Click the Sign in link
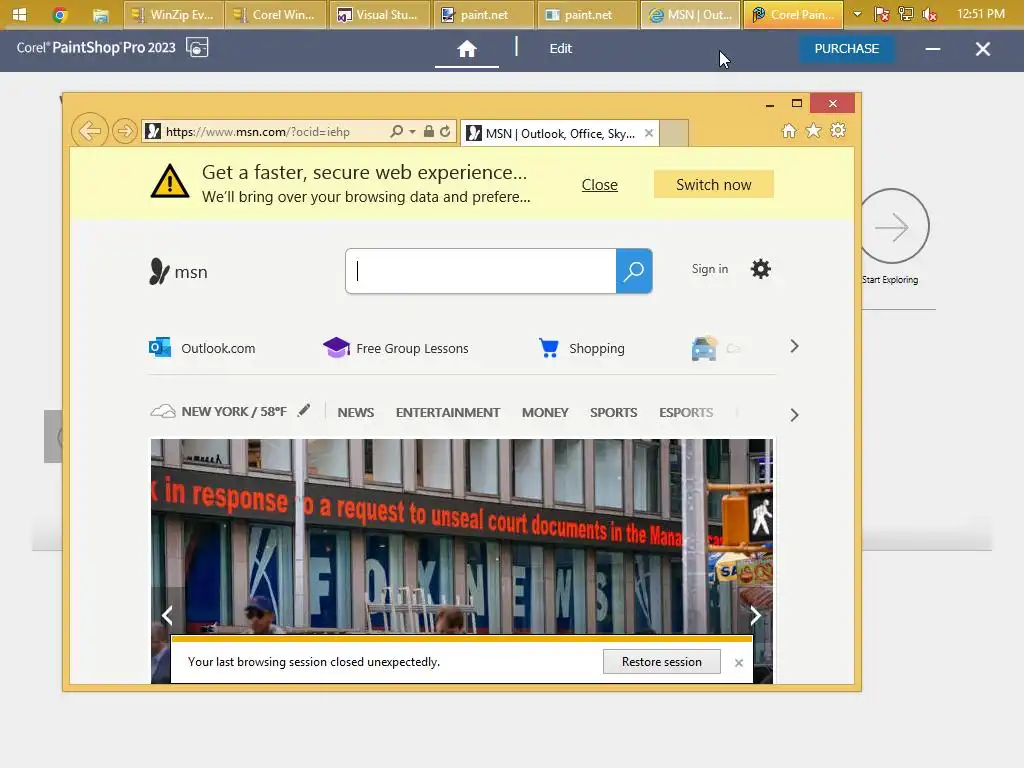The width and height of the screenshot is (1024, 768). [710, 269]
